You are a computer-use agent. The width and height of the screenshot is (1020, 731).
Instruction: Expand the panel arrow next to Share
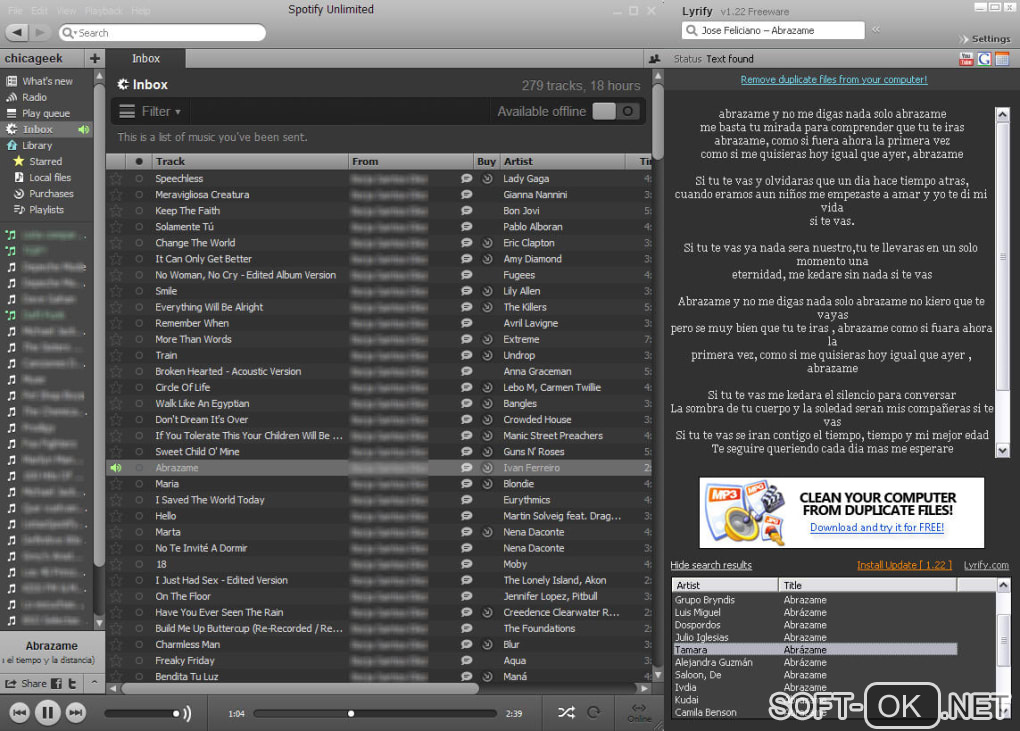click(x=94, y=683)
